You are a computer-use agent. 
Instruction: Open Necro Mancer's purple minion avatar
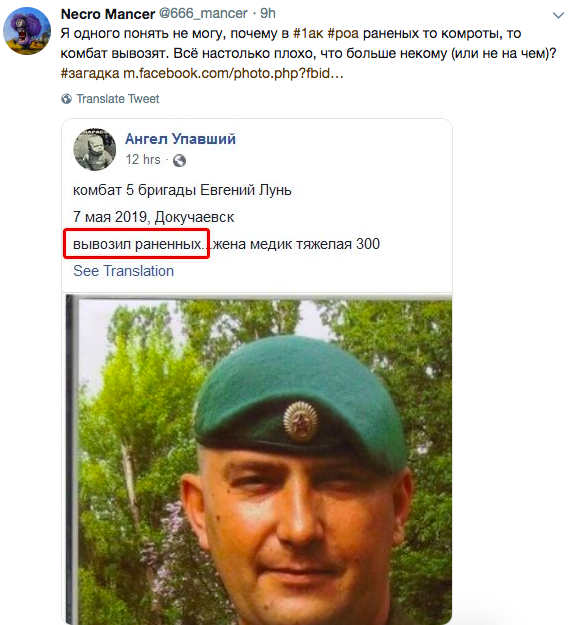27,31
